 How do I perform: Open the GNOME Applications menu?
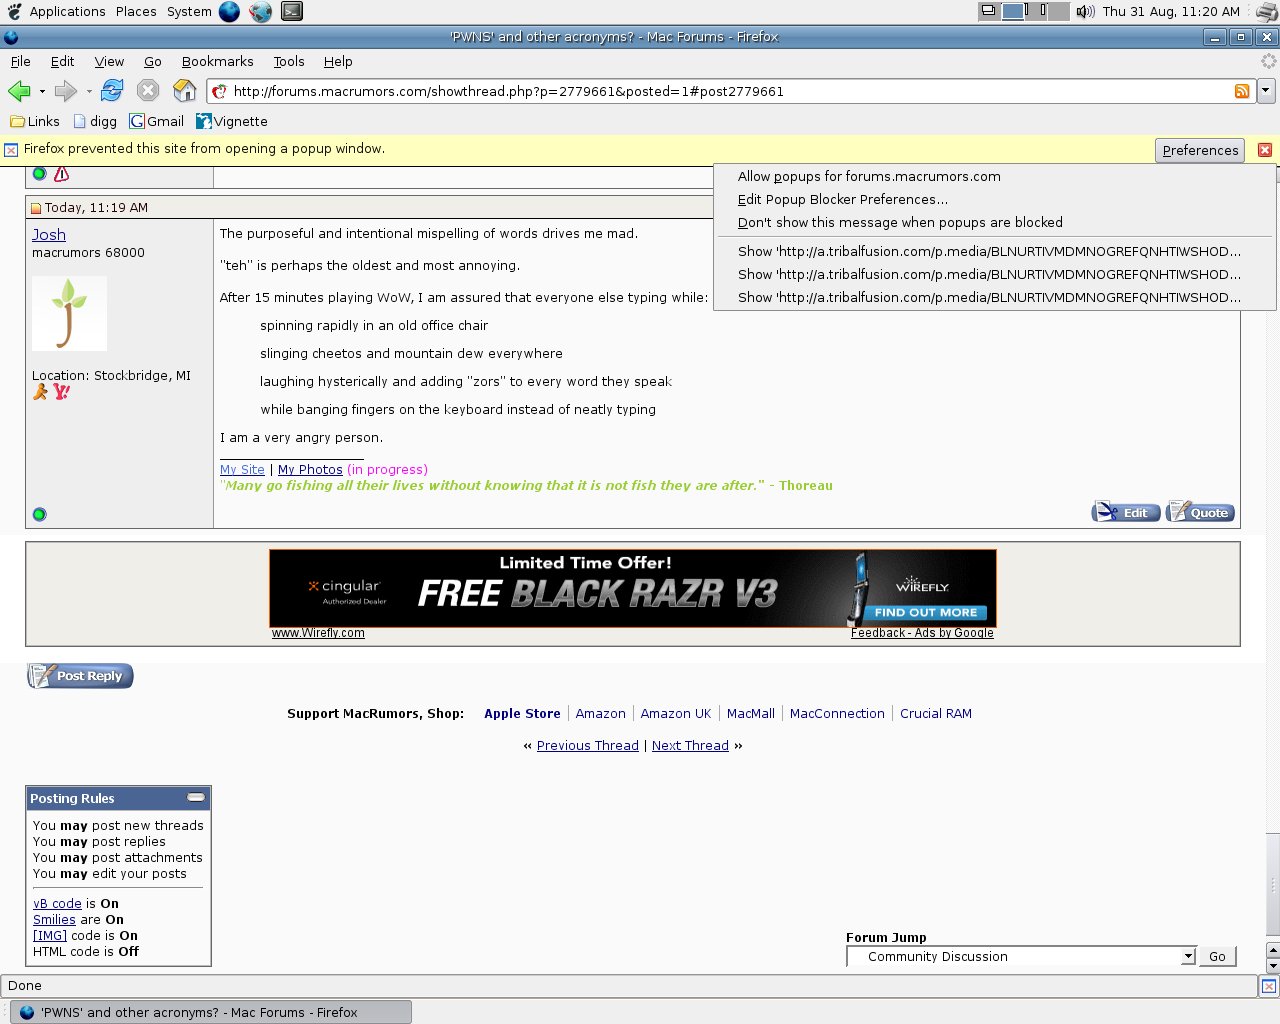pyautogui.click(x=67, y=11)
